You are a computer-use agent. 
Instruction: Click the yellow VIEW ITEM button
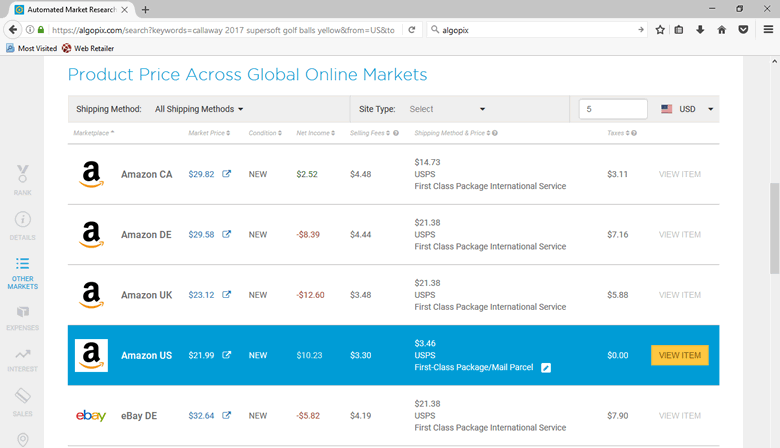(679, 355)
